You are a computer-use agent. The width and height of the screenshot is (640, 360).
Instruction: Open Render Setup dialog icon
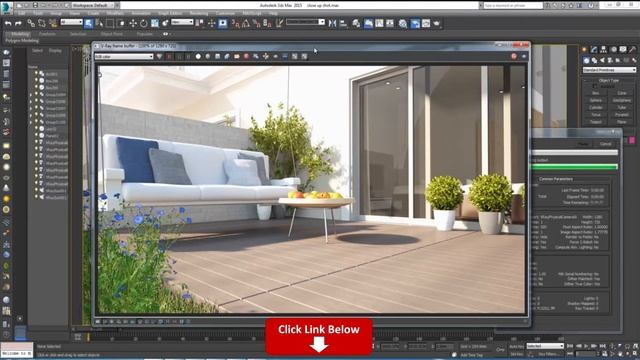415,23
